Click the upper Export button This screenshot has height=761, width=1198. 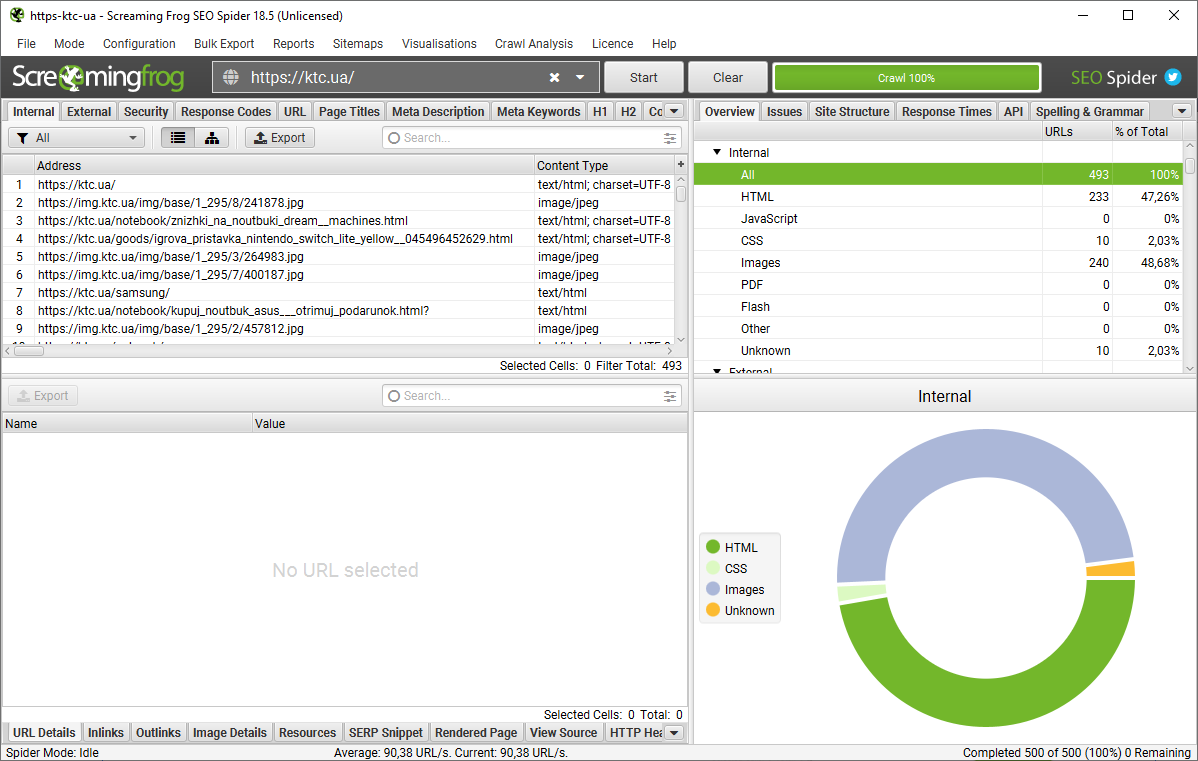[279, 138]
